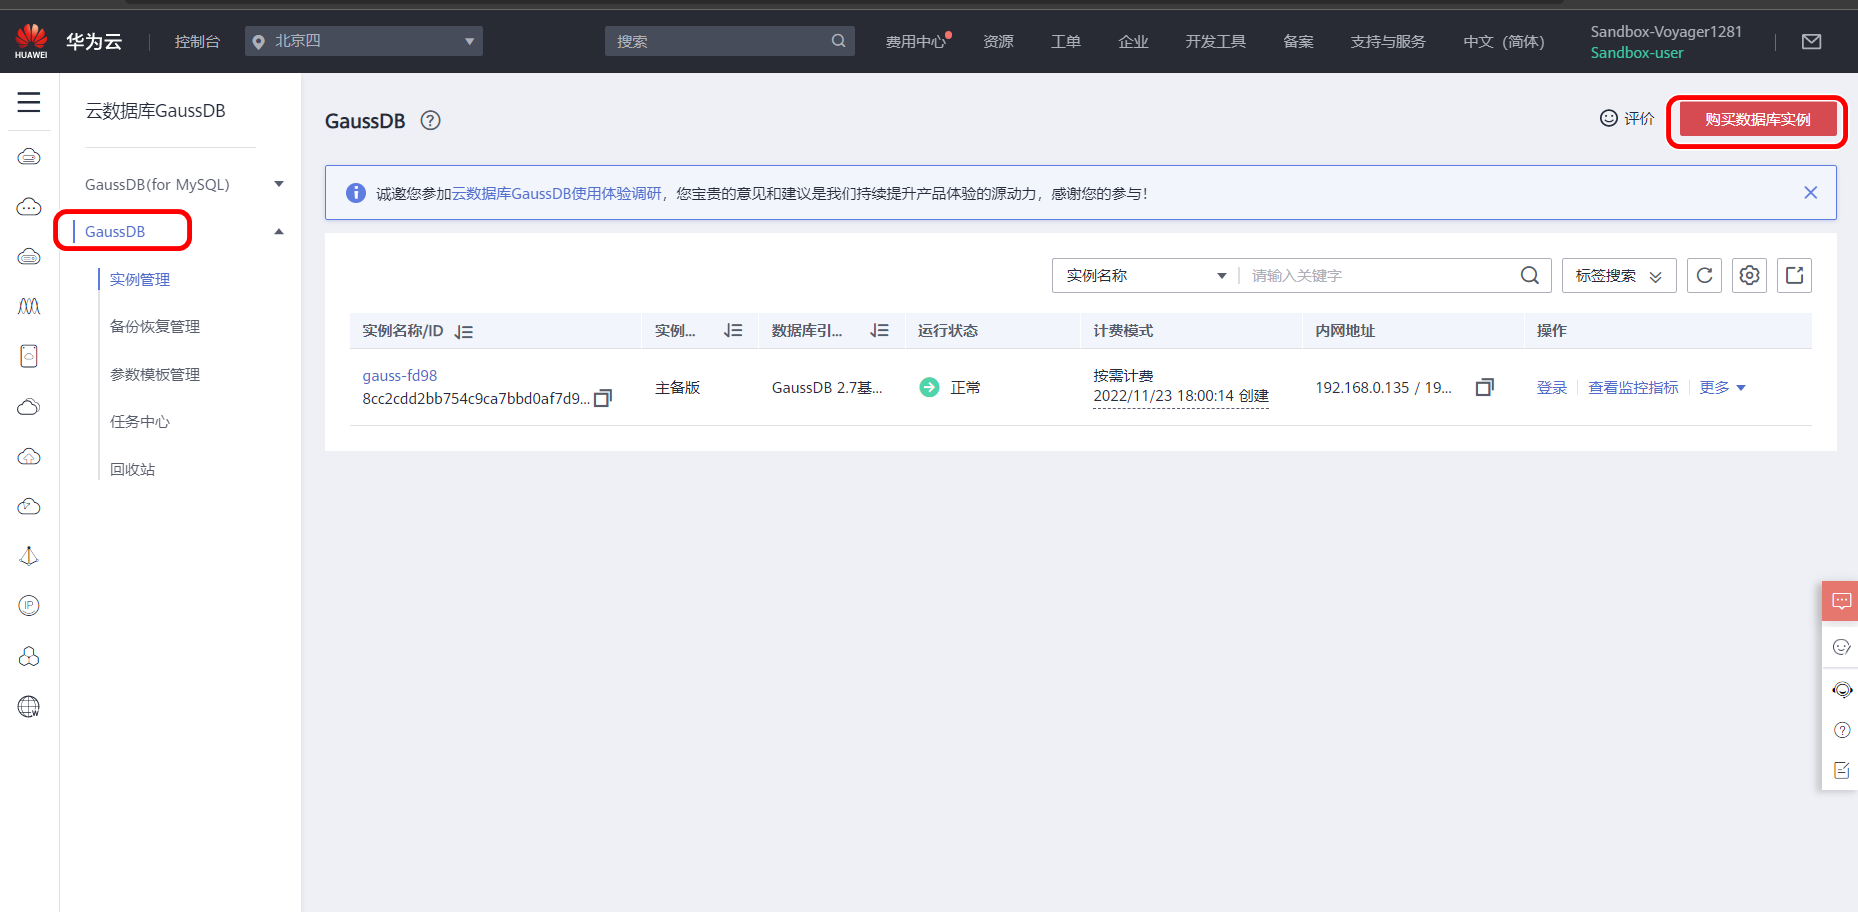Screen dimensions: 1858x912
Task: Open the floating notes edit icon
Action: coord(1842,770)
